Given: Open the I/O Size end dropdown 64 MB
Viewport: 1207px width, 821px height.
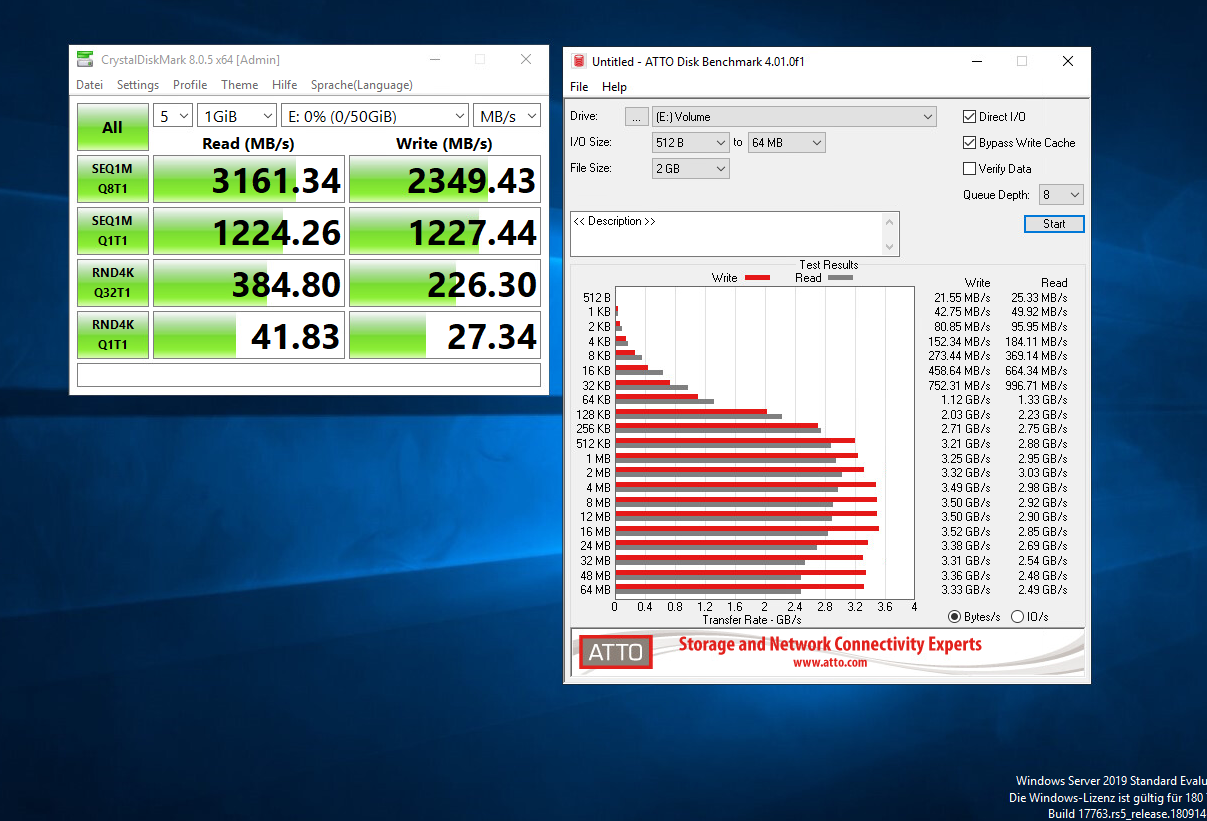Looking at the screenshot, I should [786, 143].
